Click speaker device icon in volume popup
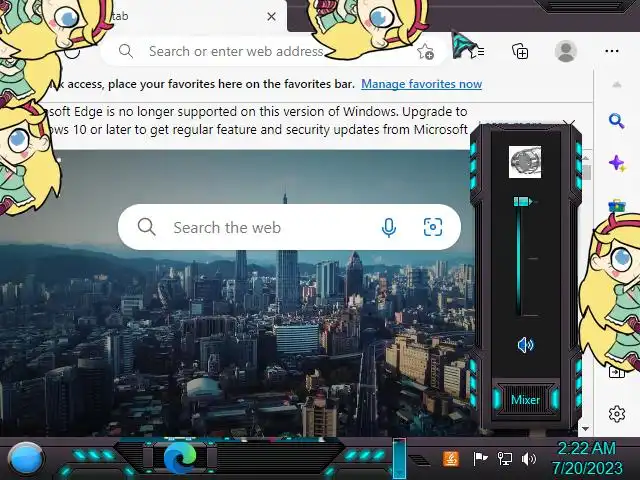640x480 pixels. click(525, 162)
